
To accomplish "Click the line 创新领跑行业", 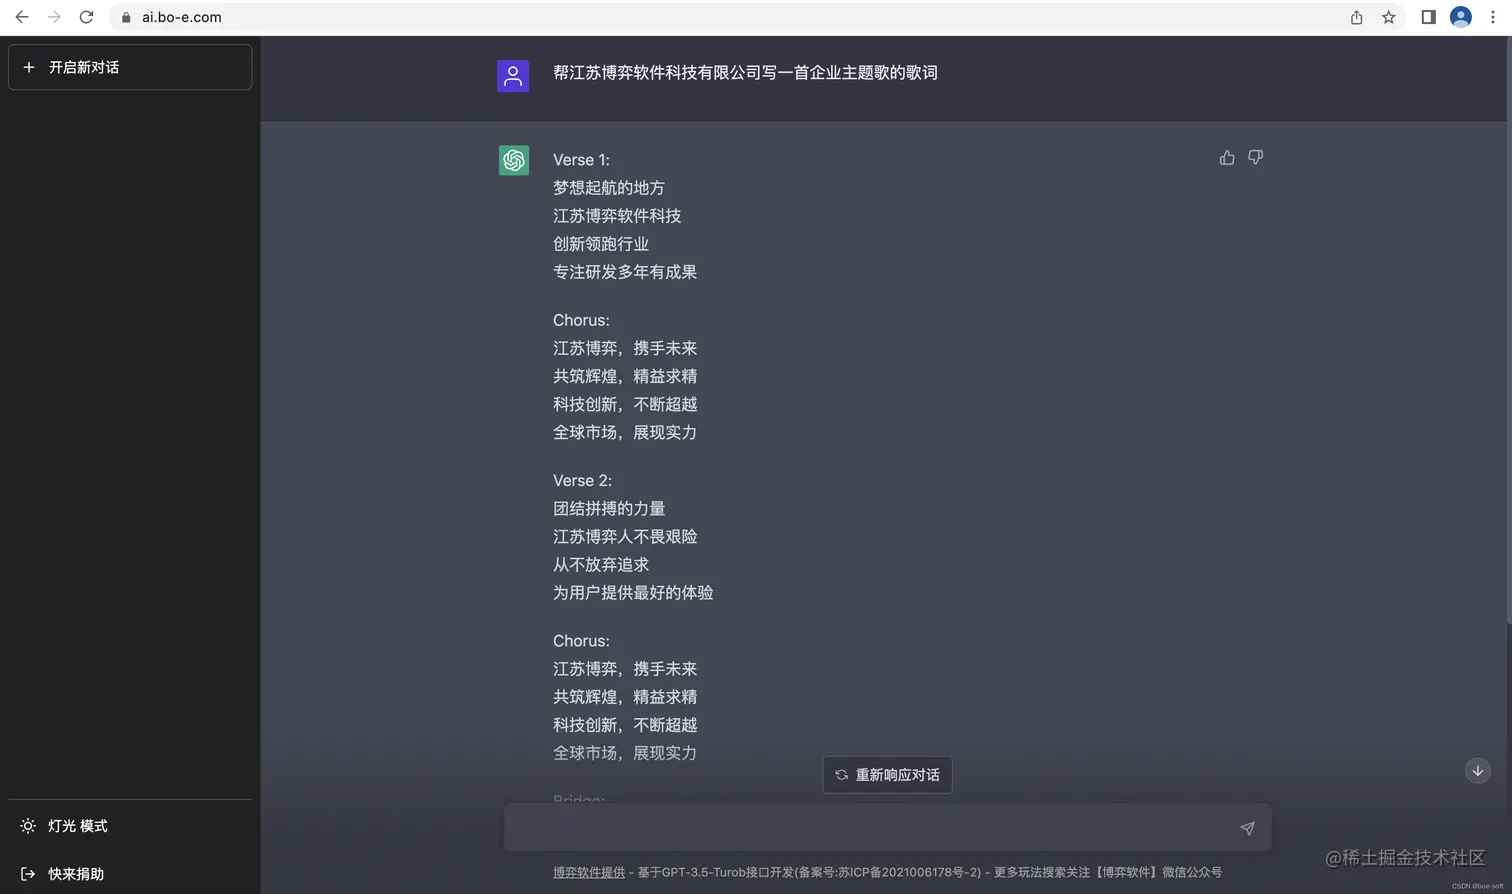I will [601, 244].
